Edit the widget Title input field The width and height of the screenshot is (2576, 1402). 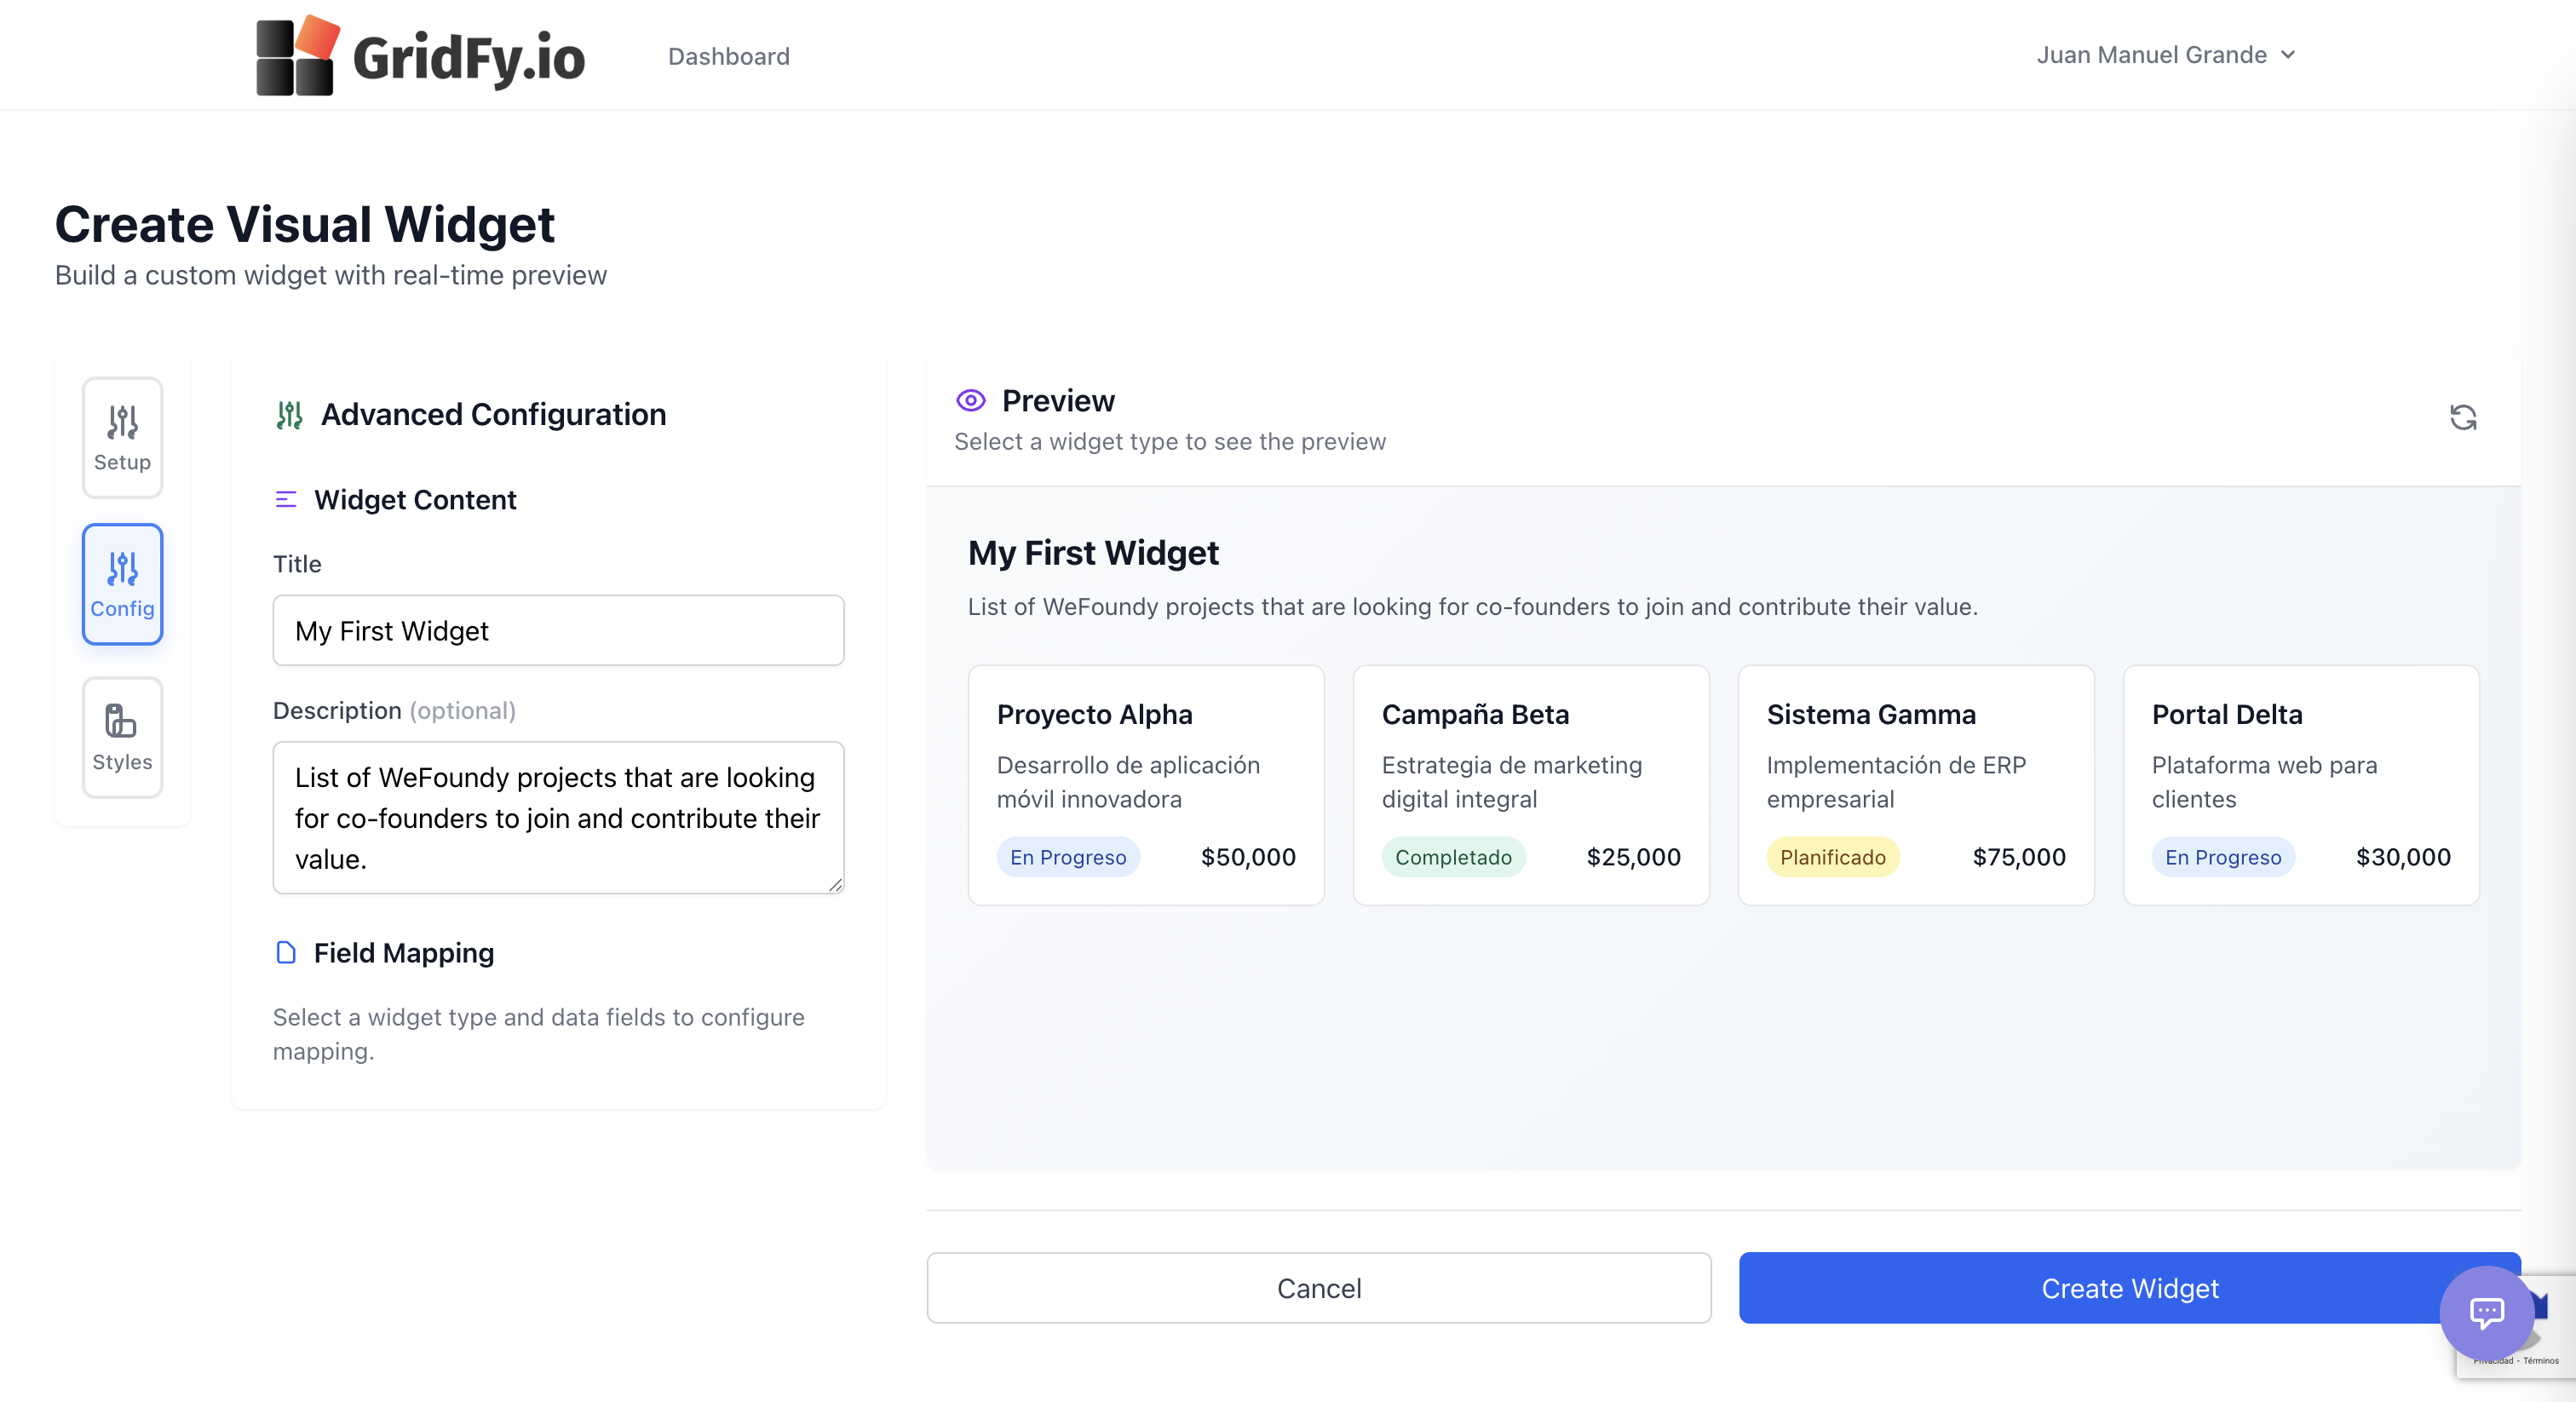tap(558, 631)
